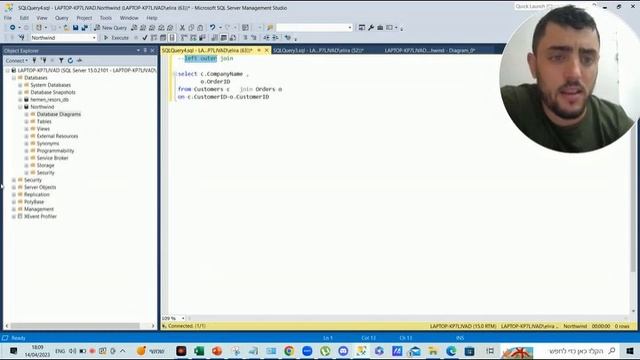
Task: Select the External Resources folder
Action: (57, 136)
